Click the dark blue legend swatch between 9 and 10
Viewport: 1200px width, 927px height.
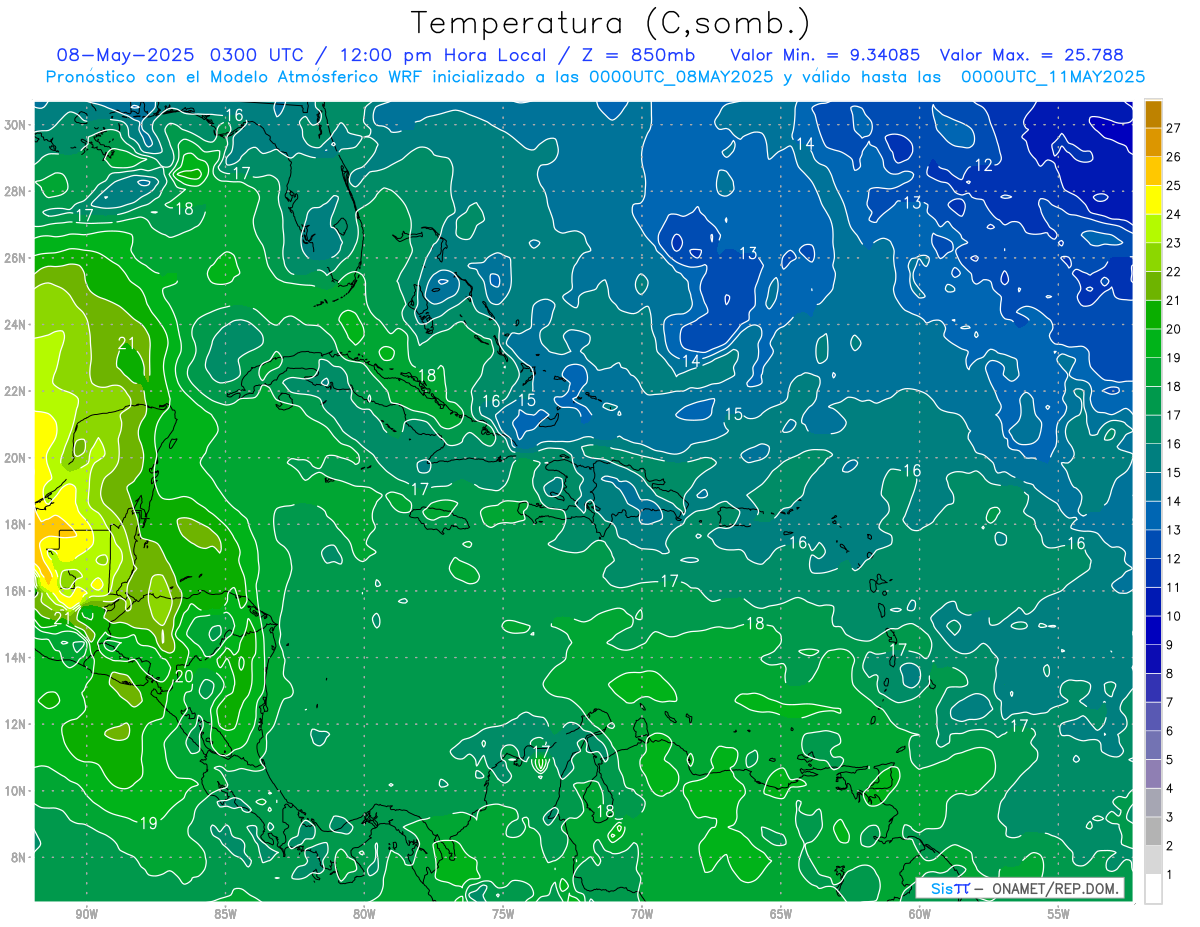coord(1153,630)
